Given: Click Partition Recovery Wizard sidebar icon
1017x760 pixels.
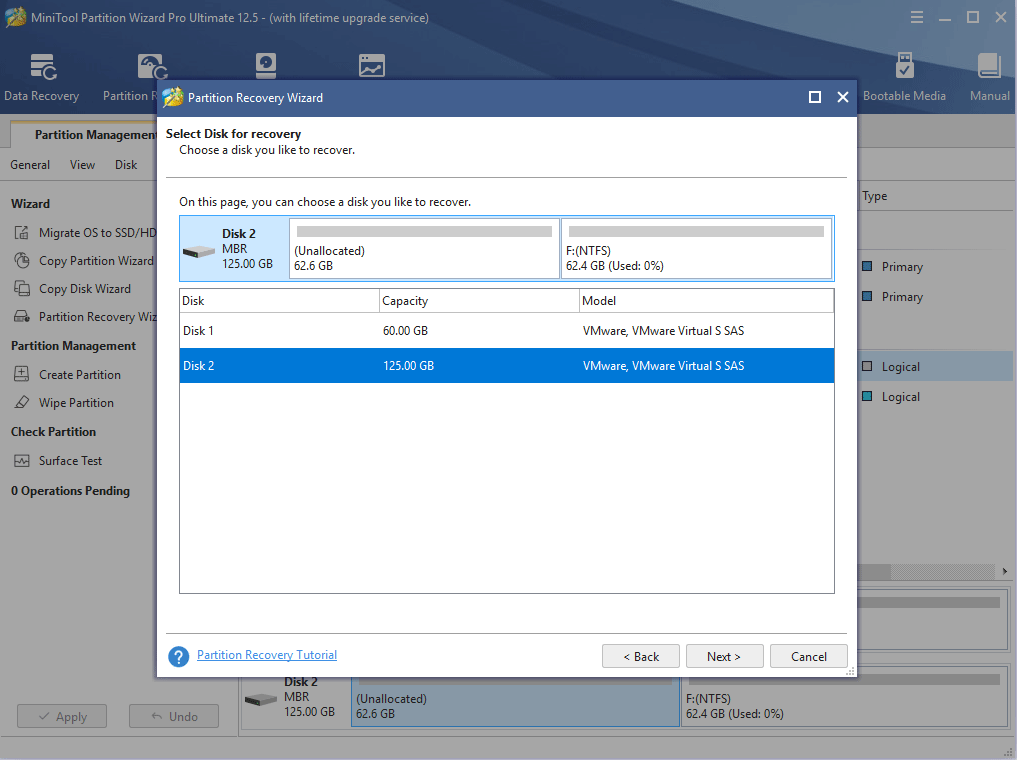Looking at the screenshot, I should tap(21, 316).
